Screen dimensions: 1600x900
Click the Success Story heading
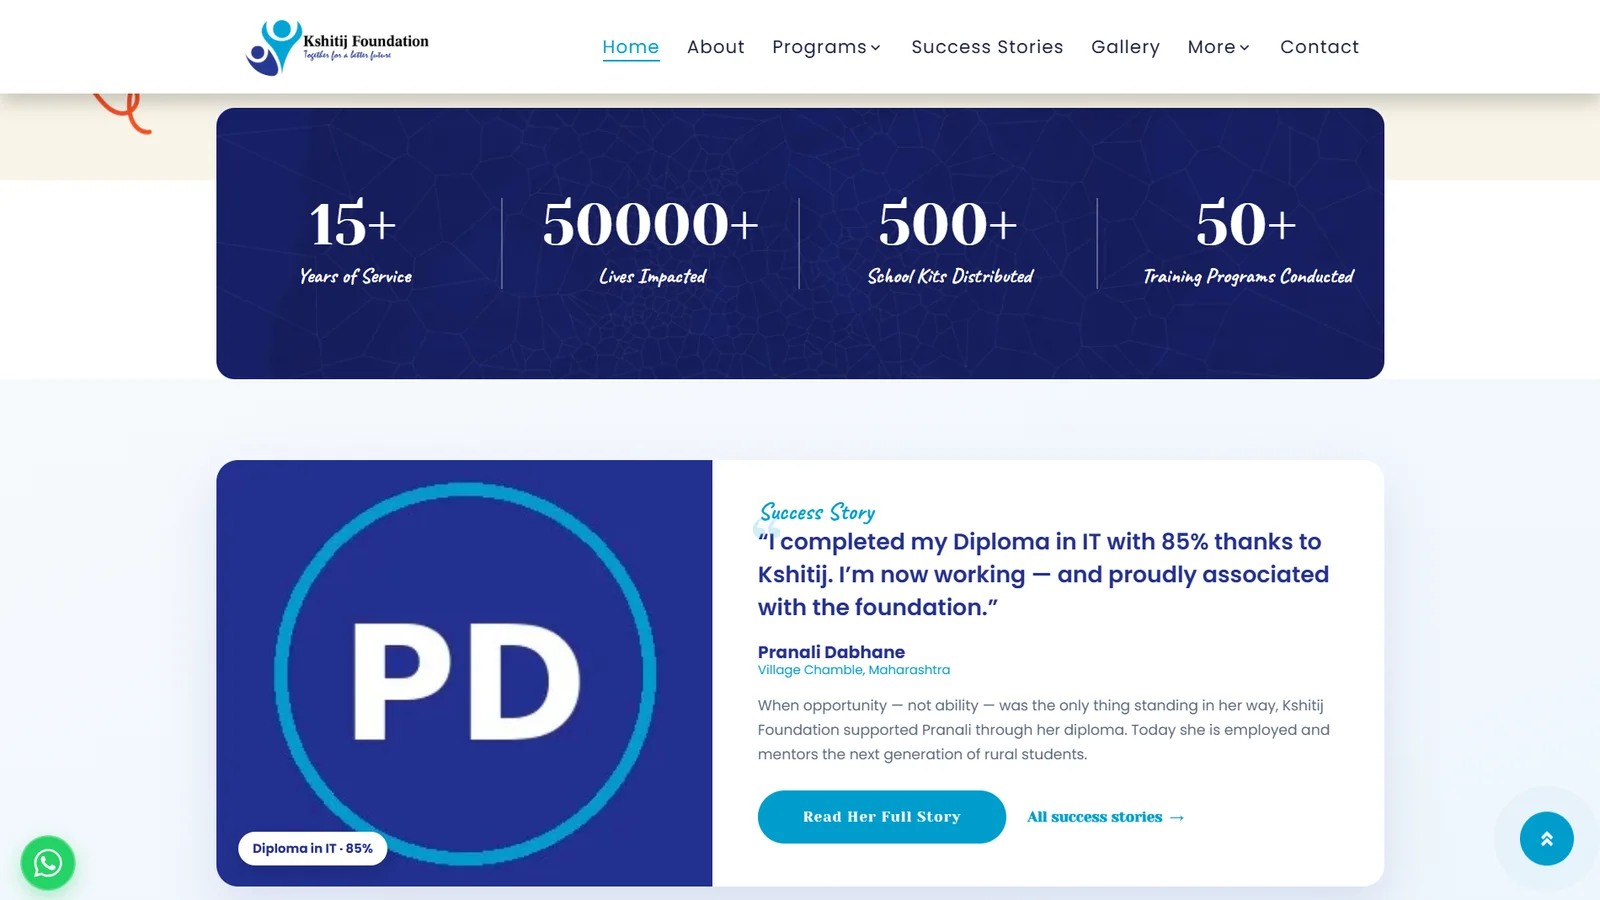tap(817, 512)
